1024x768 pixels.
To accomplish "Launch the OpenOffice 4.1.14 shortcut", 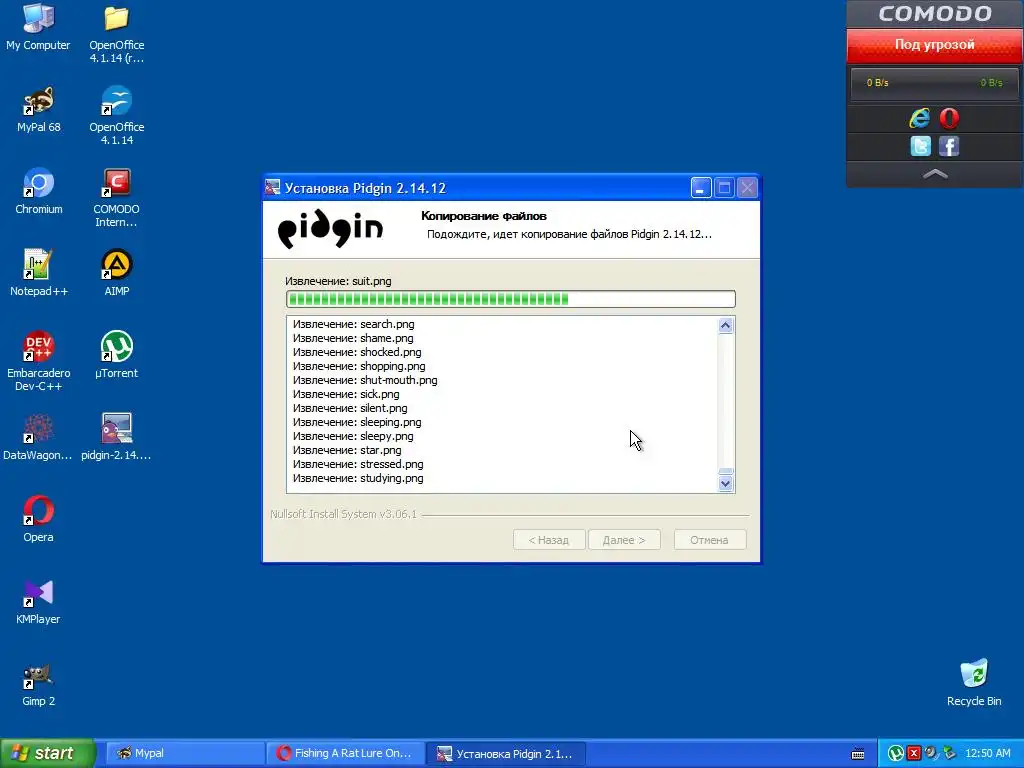I will (x=116, y=116).
